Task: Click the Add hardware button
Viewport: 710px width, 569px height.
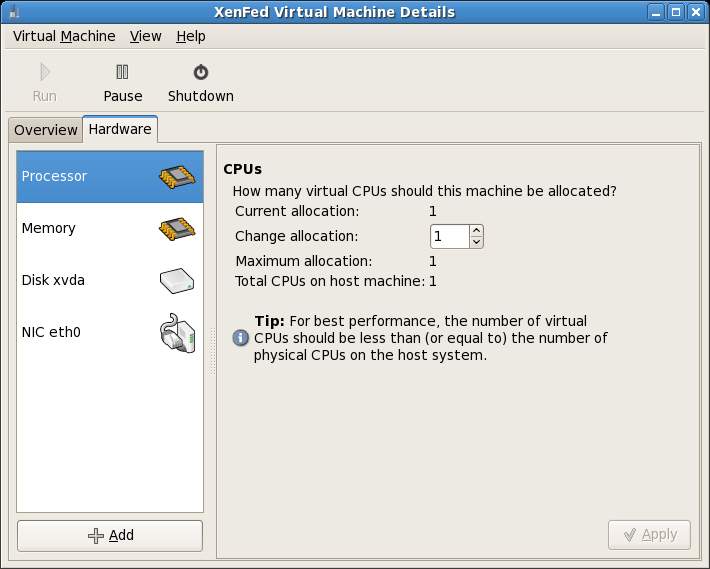Action: point(110,535)
